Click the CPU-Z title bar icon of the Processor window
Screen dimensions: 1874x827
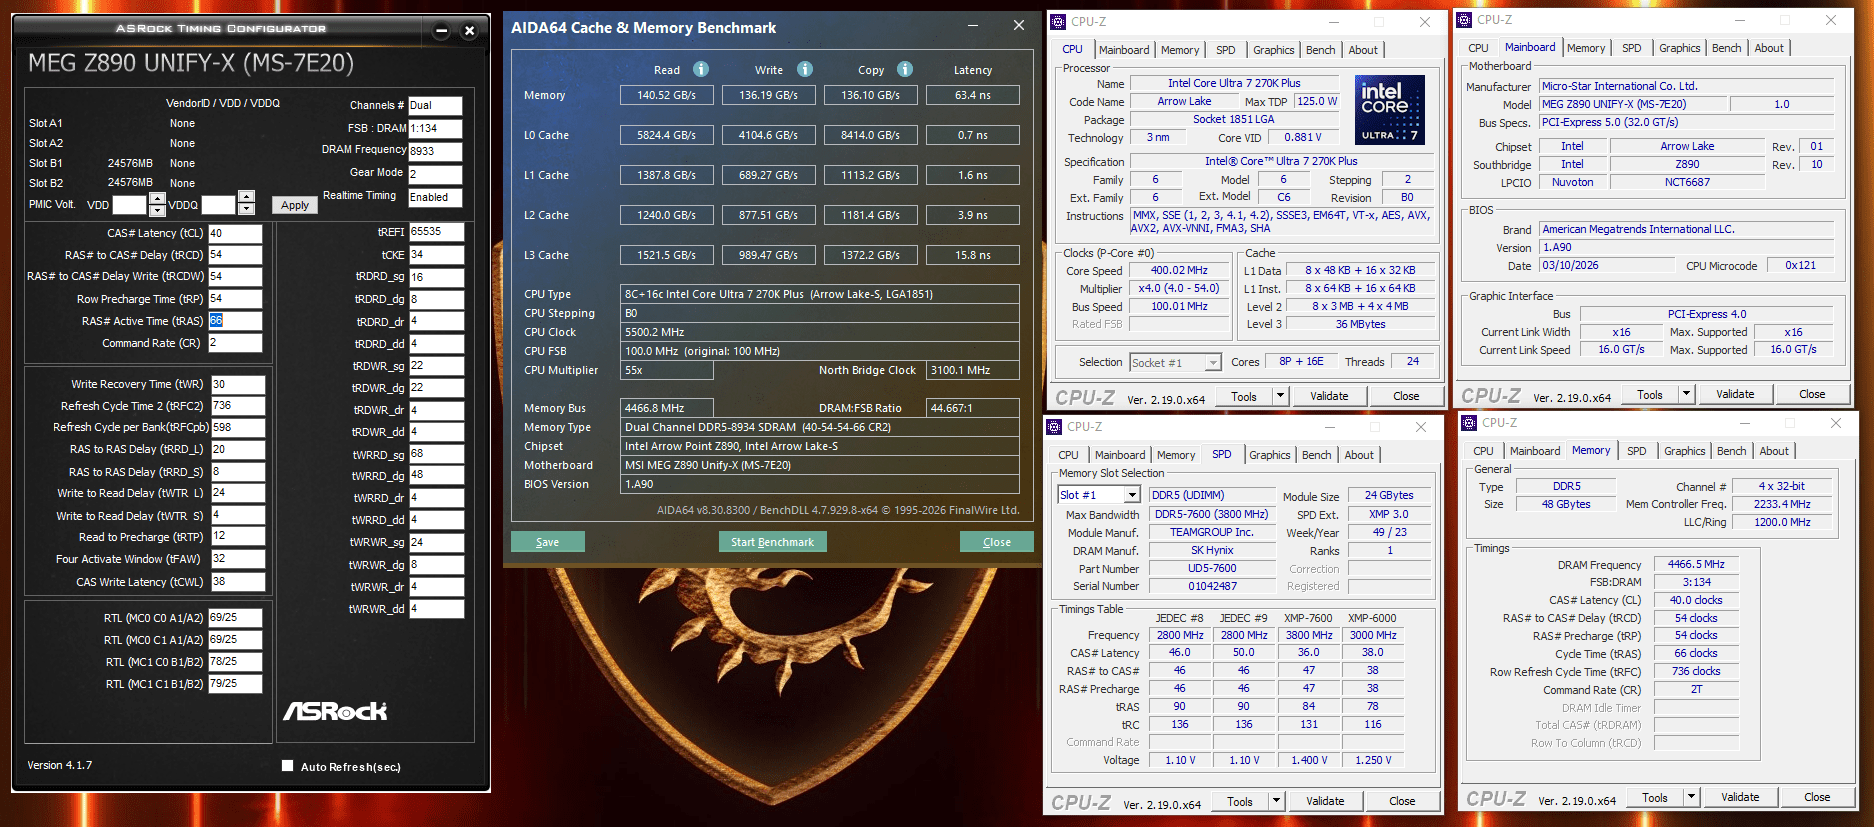point(1058,21)
